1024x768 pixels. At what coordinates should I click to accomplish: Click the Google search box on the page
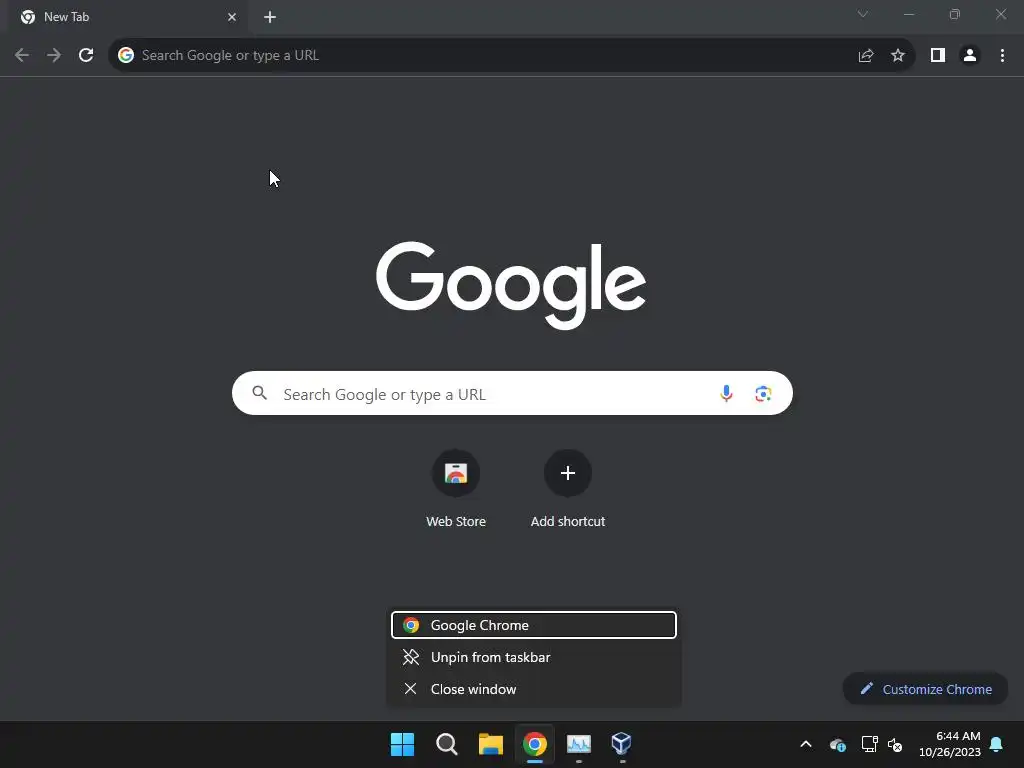512,393
